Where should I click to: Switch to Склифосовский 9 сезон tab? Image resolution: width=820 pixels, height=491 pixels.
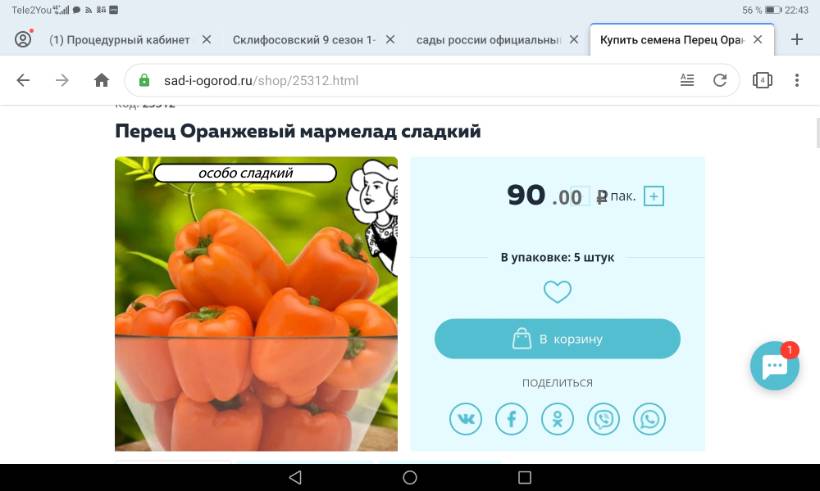(304, 40)
